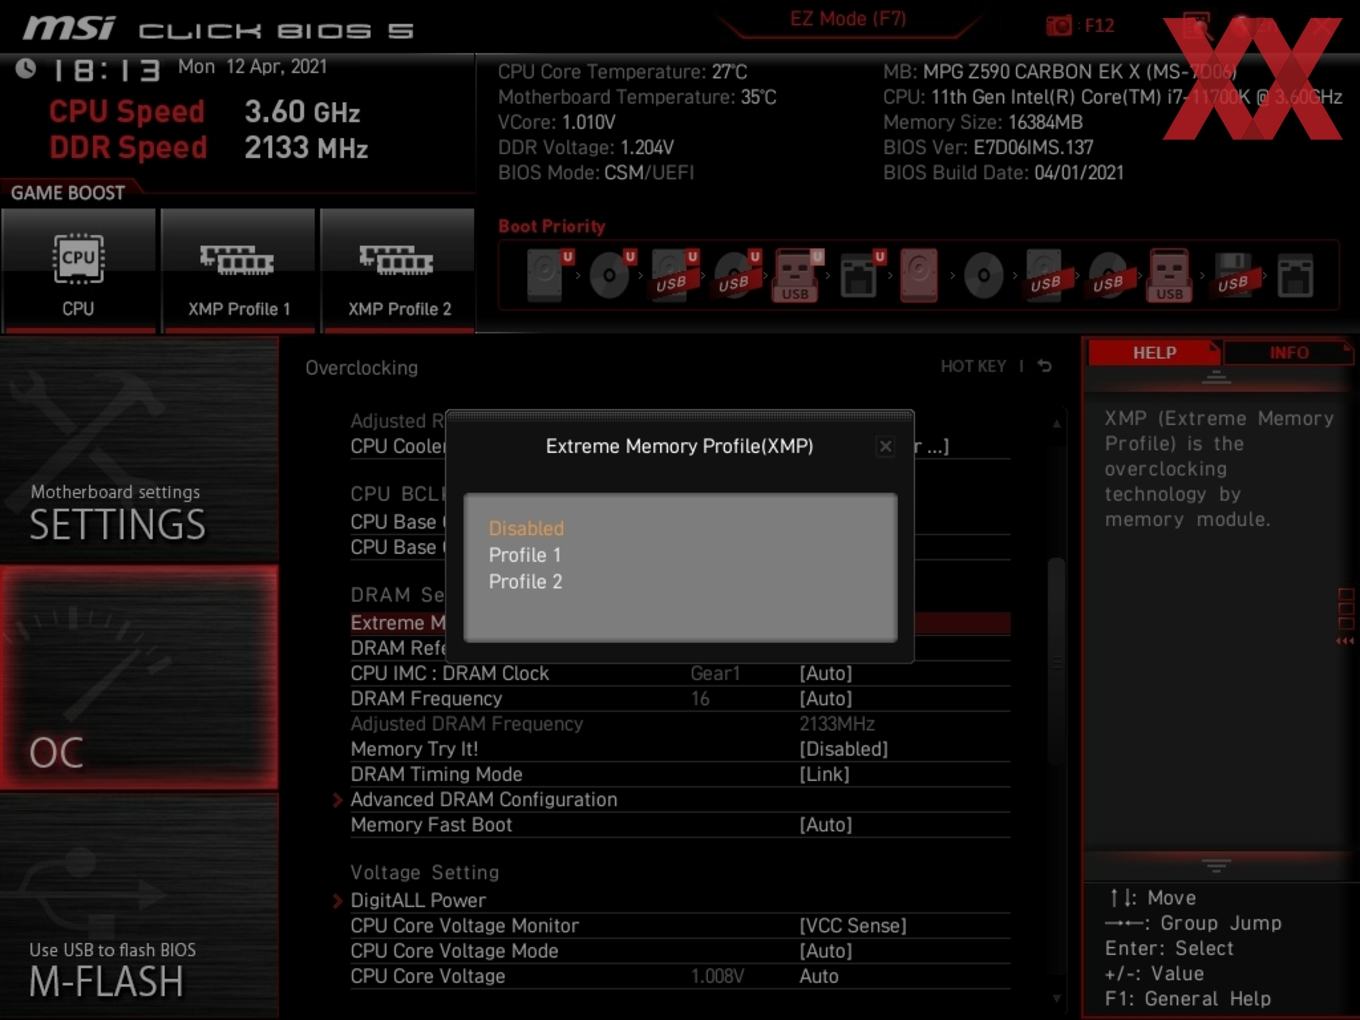The height and width of the screenshot is (1020, 1360).
Task: Open the SETTINGS motherboard settings section
Action: click(x=139, y=450)
